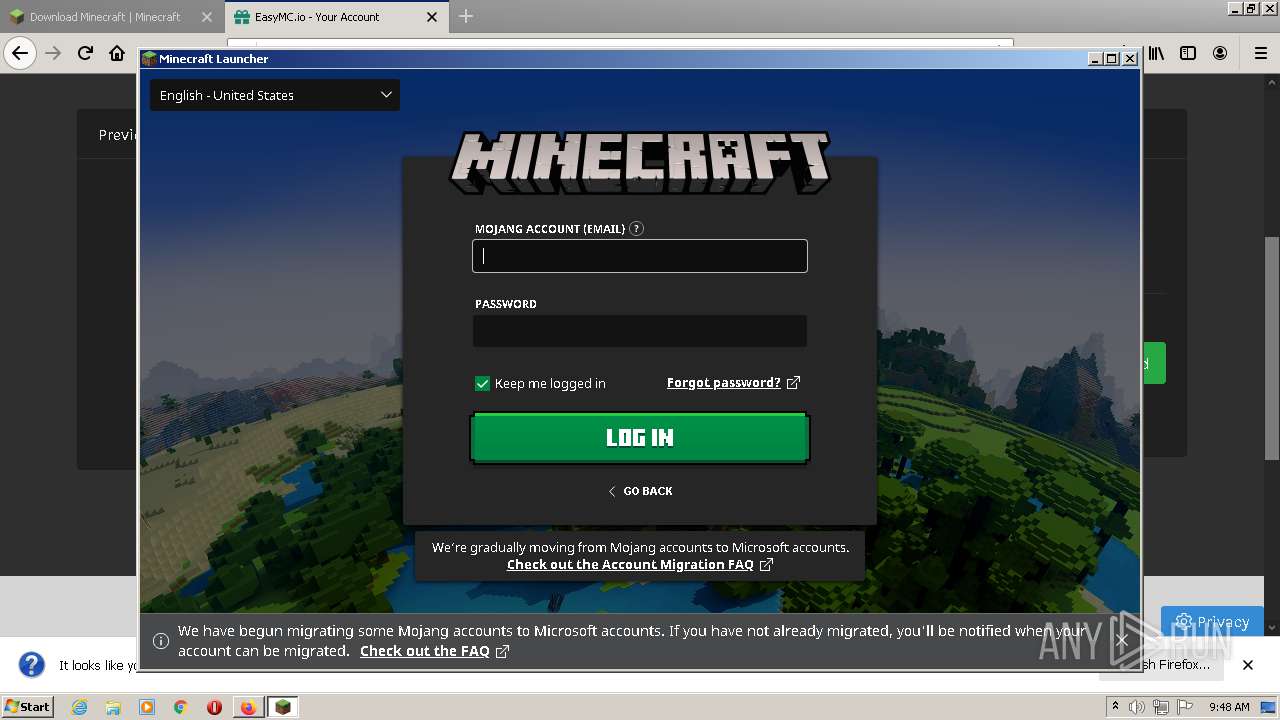Open the Windows Start menu
1280x720 pixels.
(x=27, y=706)
